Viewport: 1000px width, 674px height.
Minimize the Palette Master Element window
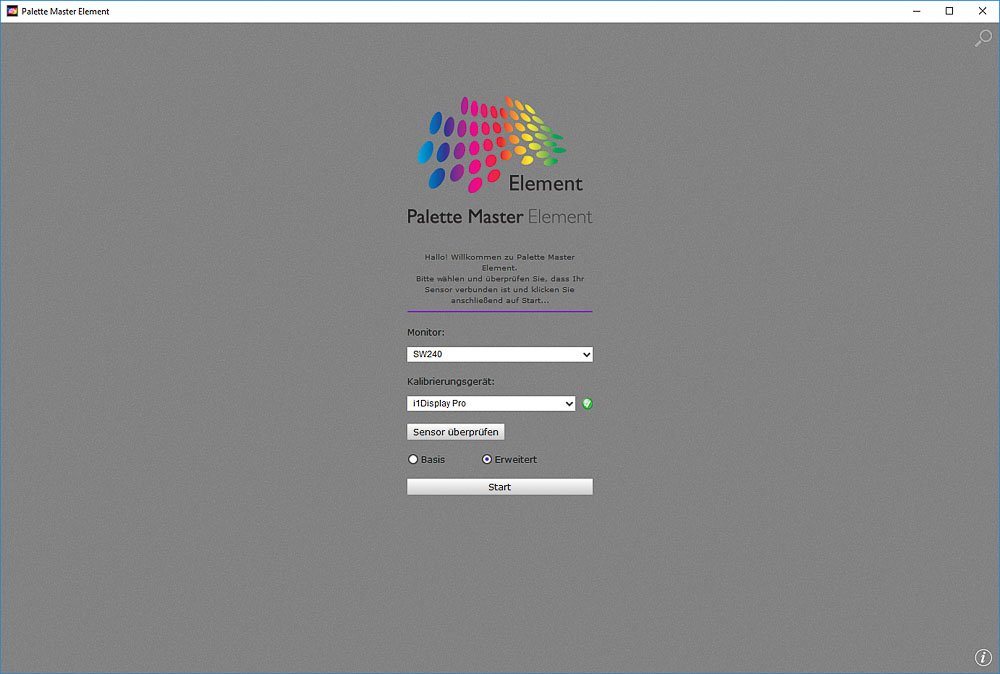(x=916, y=11)
